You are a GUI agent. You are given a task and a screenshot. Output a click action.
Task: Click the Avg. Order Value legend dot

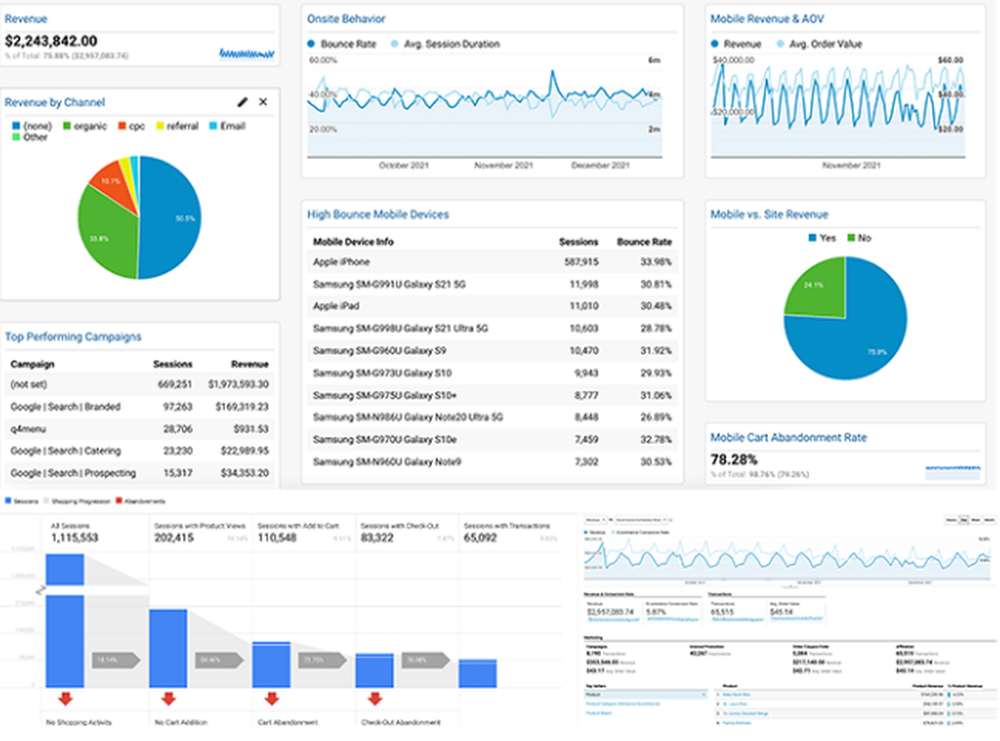[x=780, y=44]
